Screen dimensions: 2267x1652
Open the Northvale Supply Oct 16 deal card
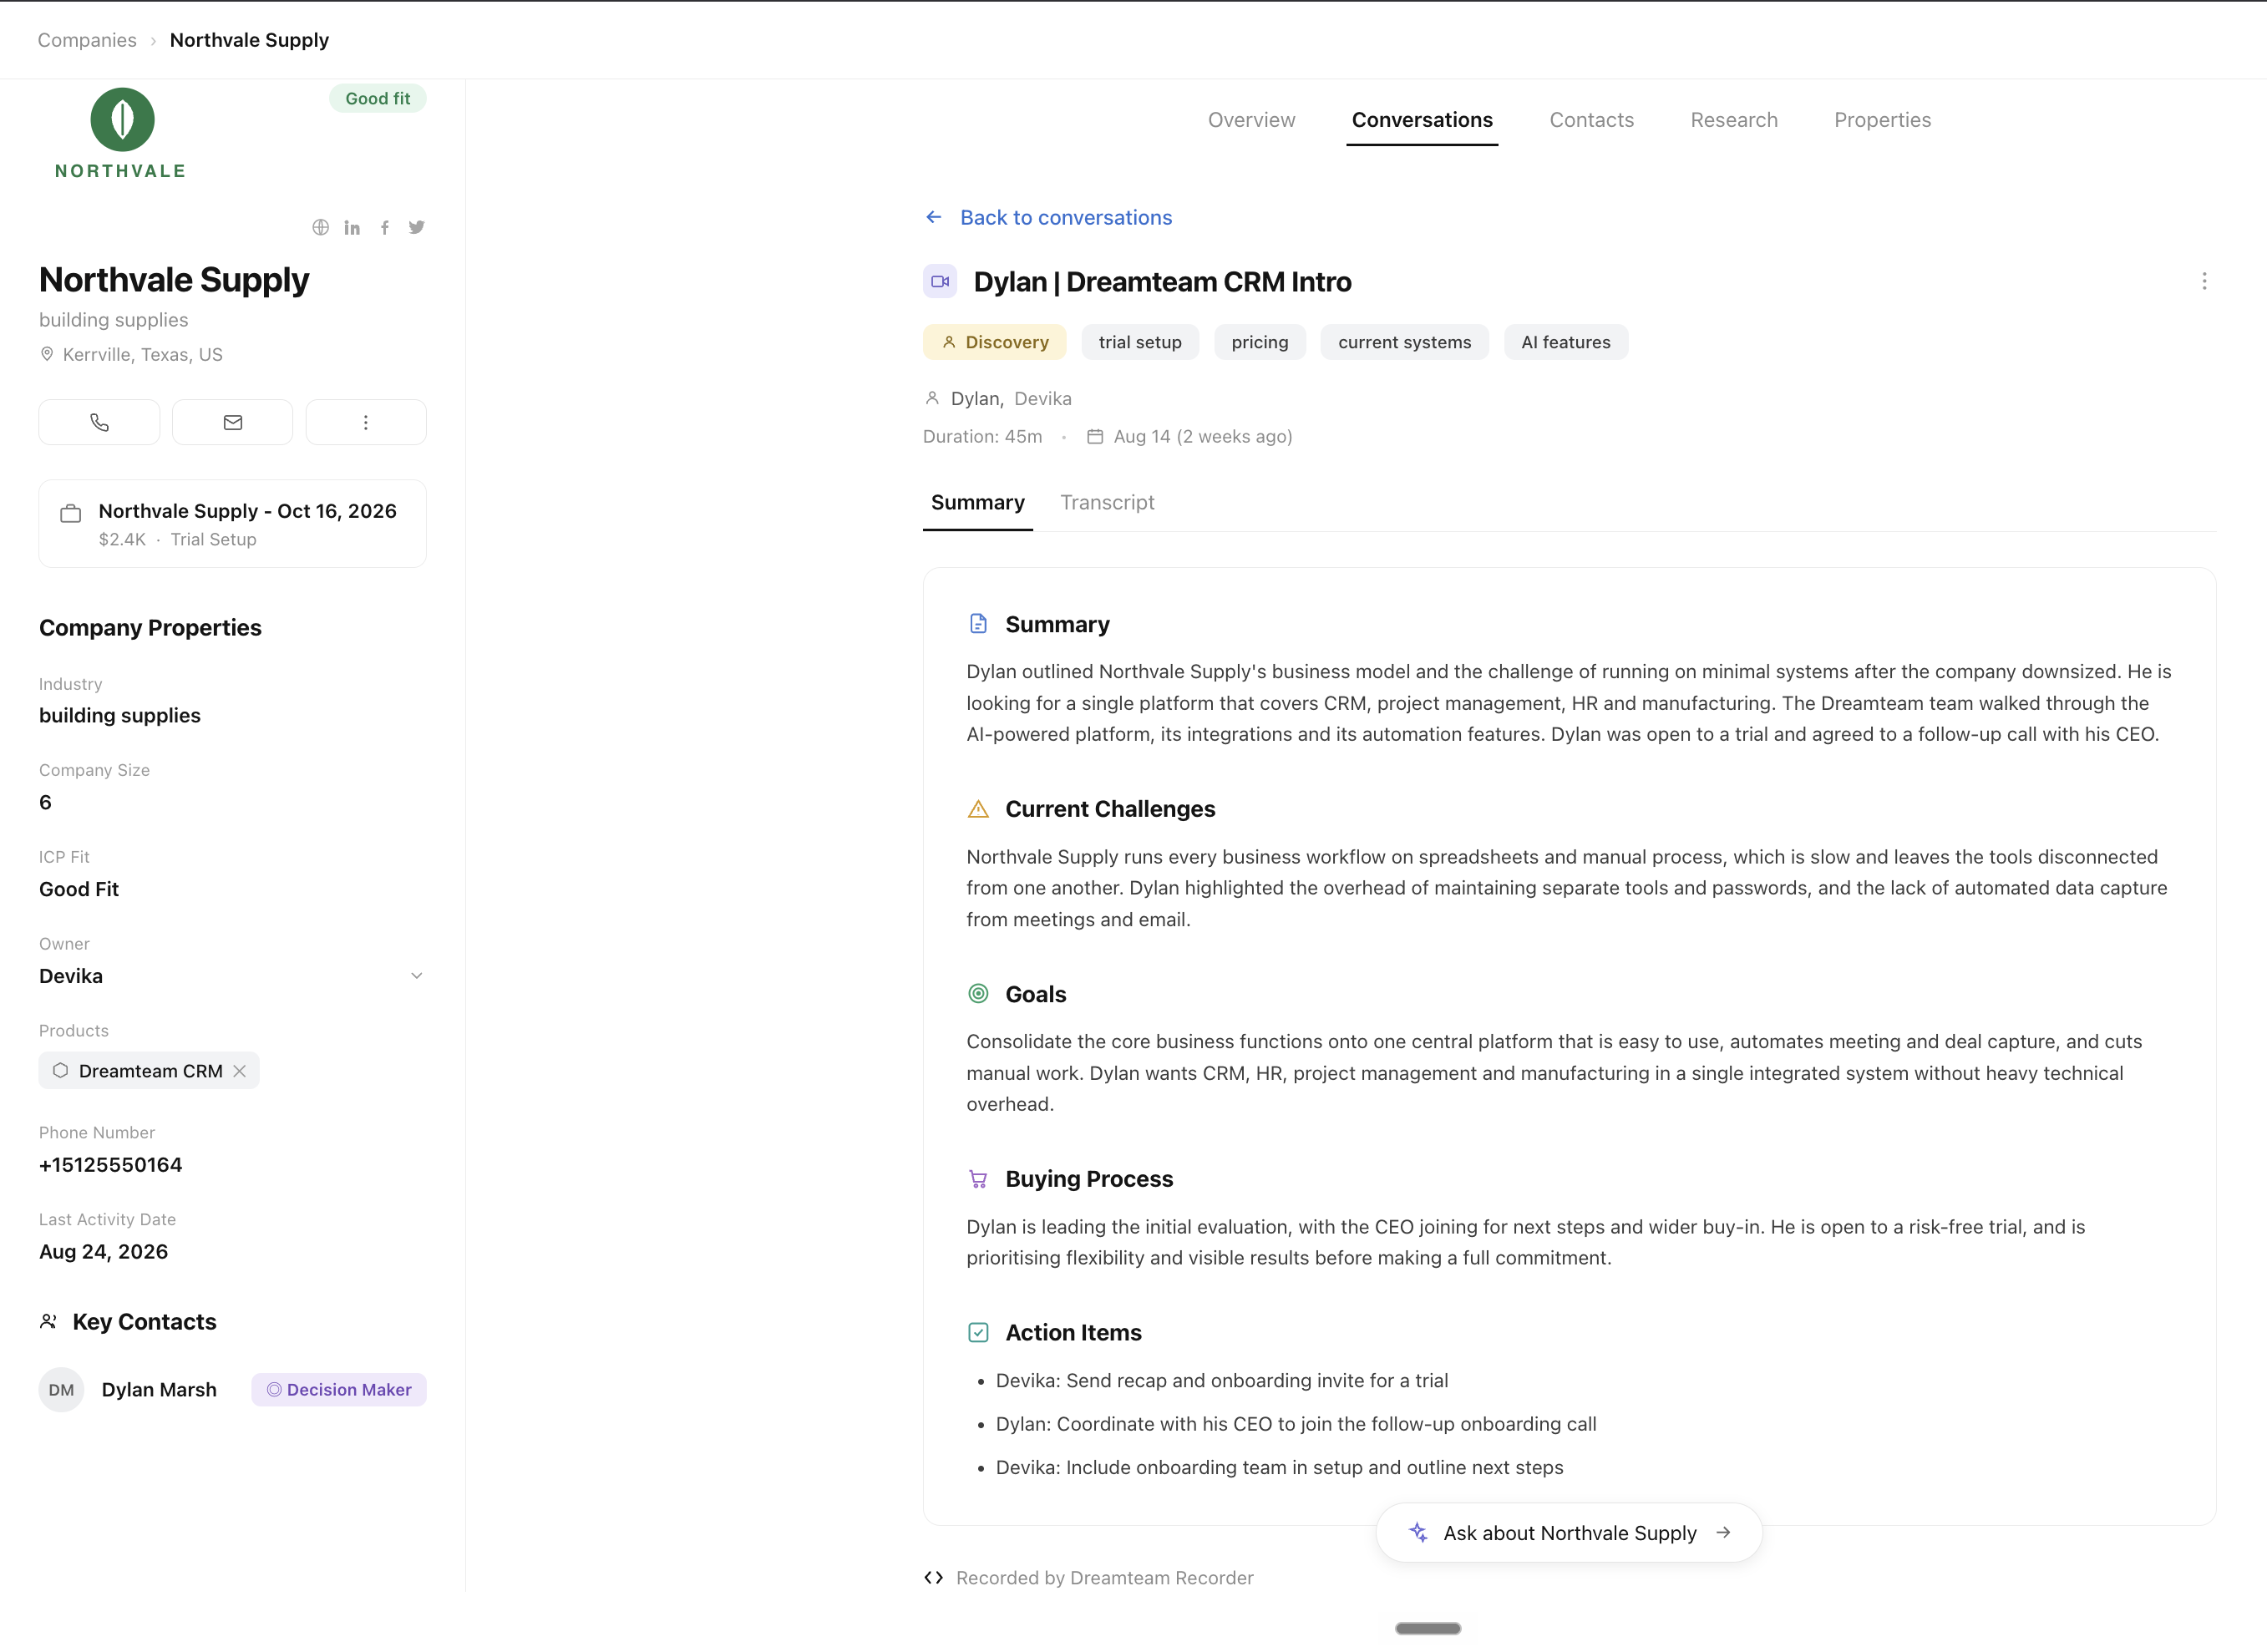[x=233, y=524]
